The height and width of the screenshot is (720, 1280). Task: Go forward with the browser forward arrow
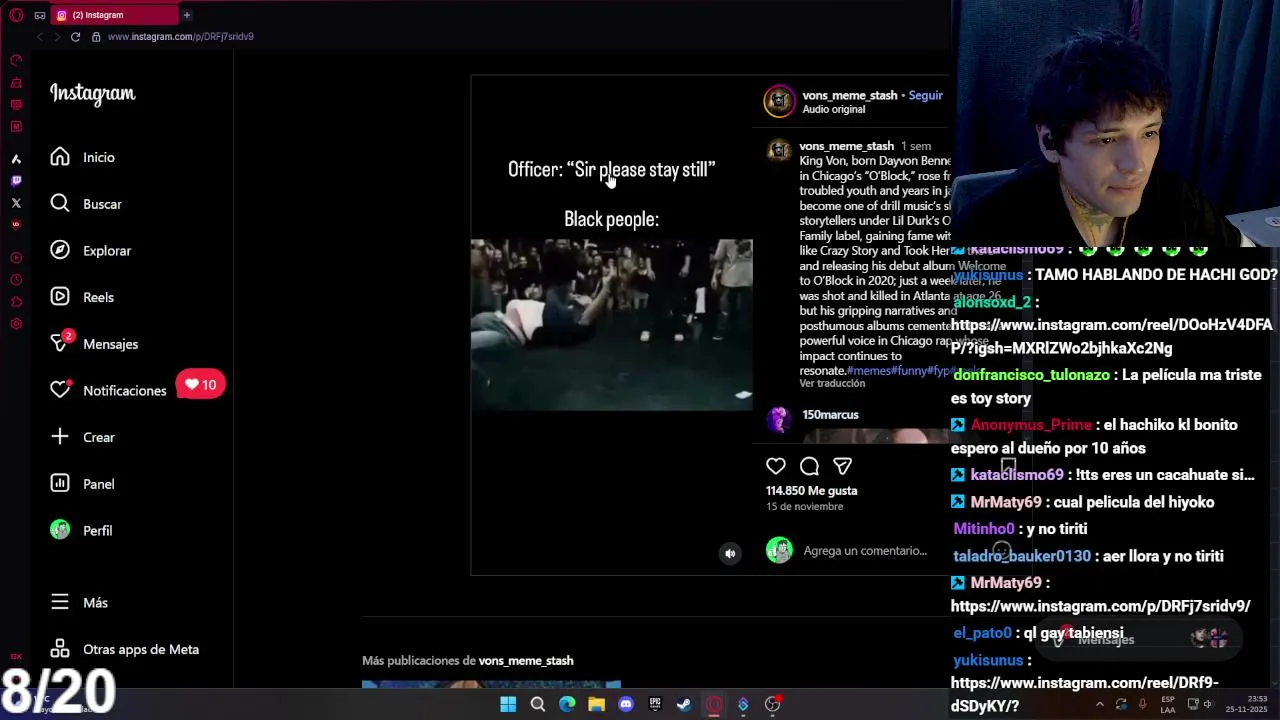[x=57, y=37]
